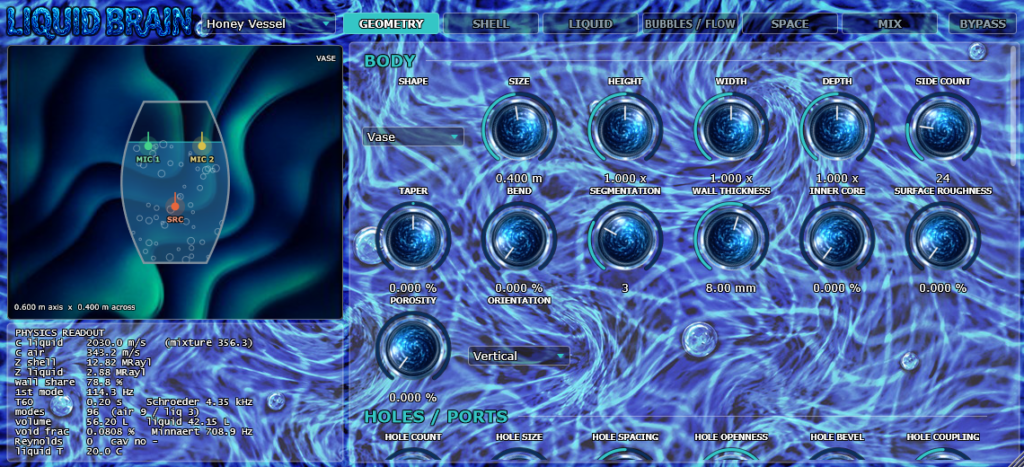Open the Vertical orientation dropdown
Image resolution: width=1024 pixels, height=467 pixels.
pos(519,356)
